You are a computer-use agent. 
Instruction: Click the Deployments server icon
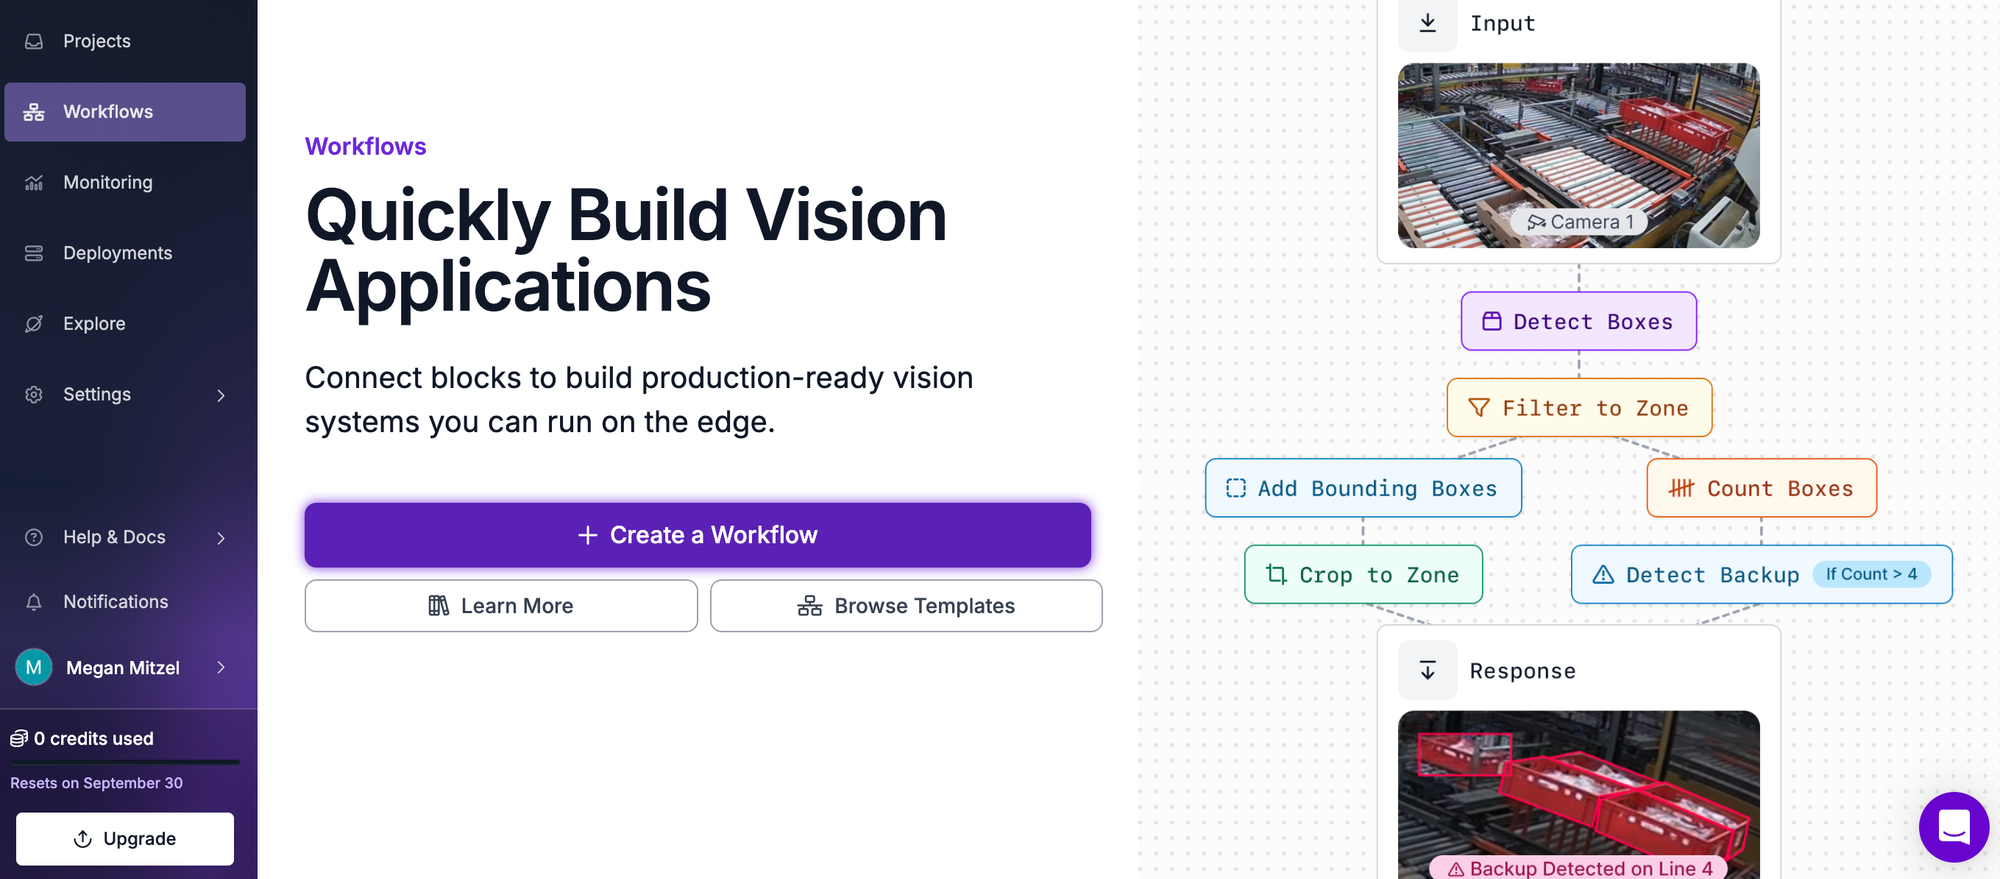34,253
